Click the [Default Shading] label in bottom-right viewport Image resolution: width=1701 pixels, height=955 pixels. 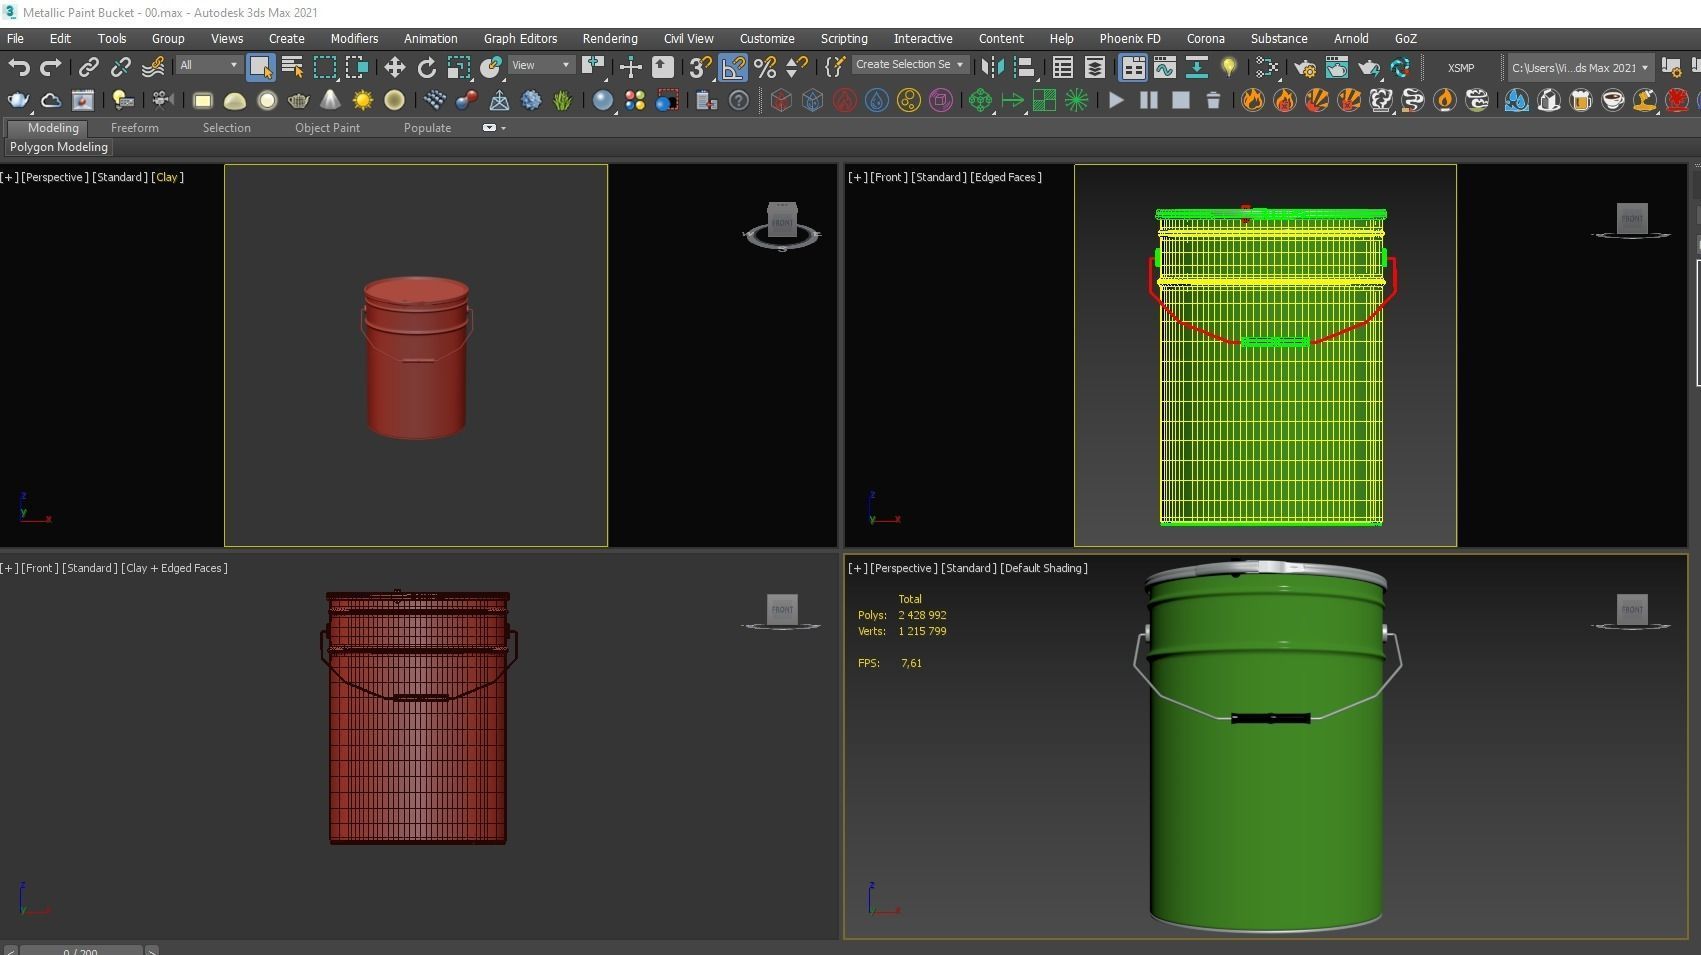(1044, 568)
